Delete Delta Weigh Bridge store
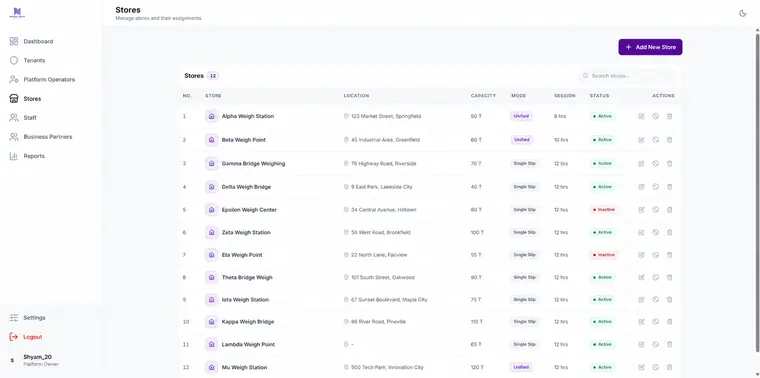 point(669,187)
